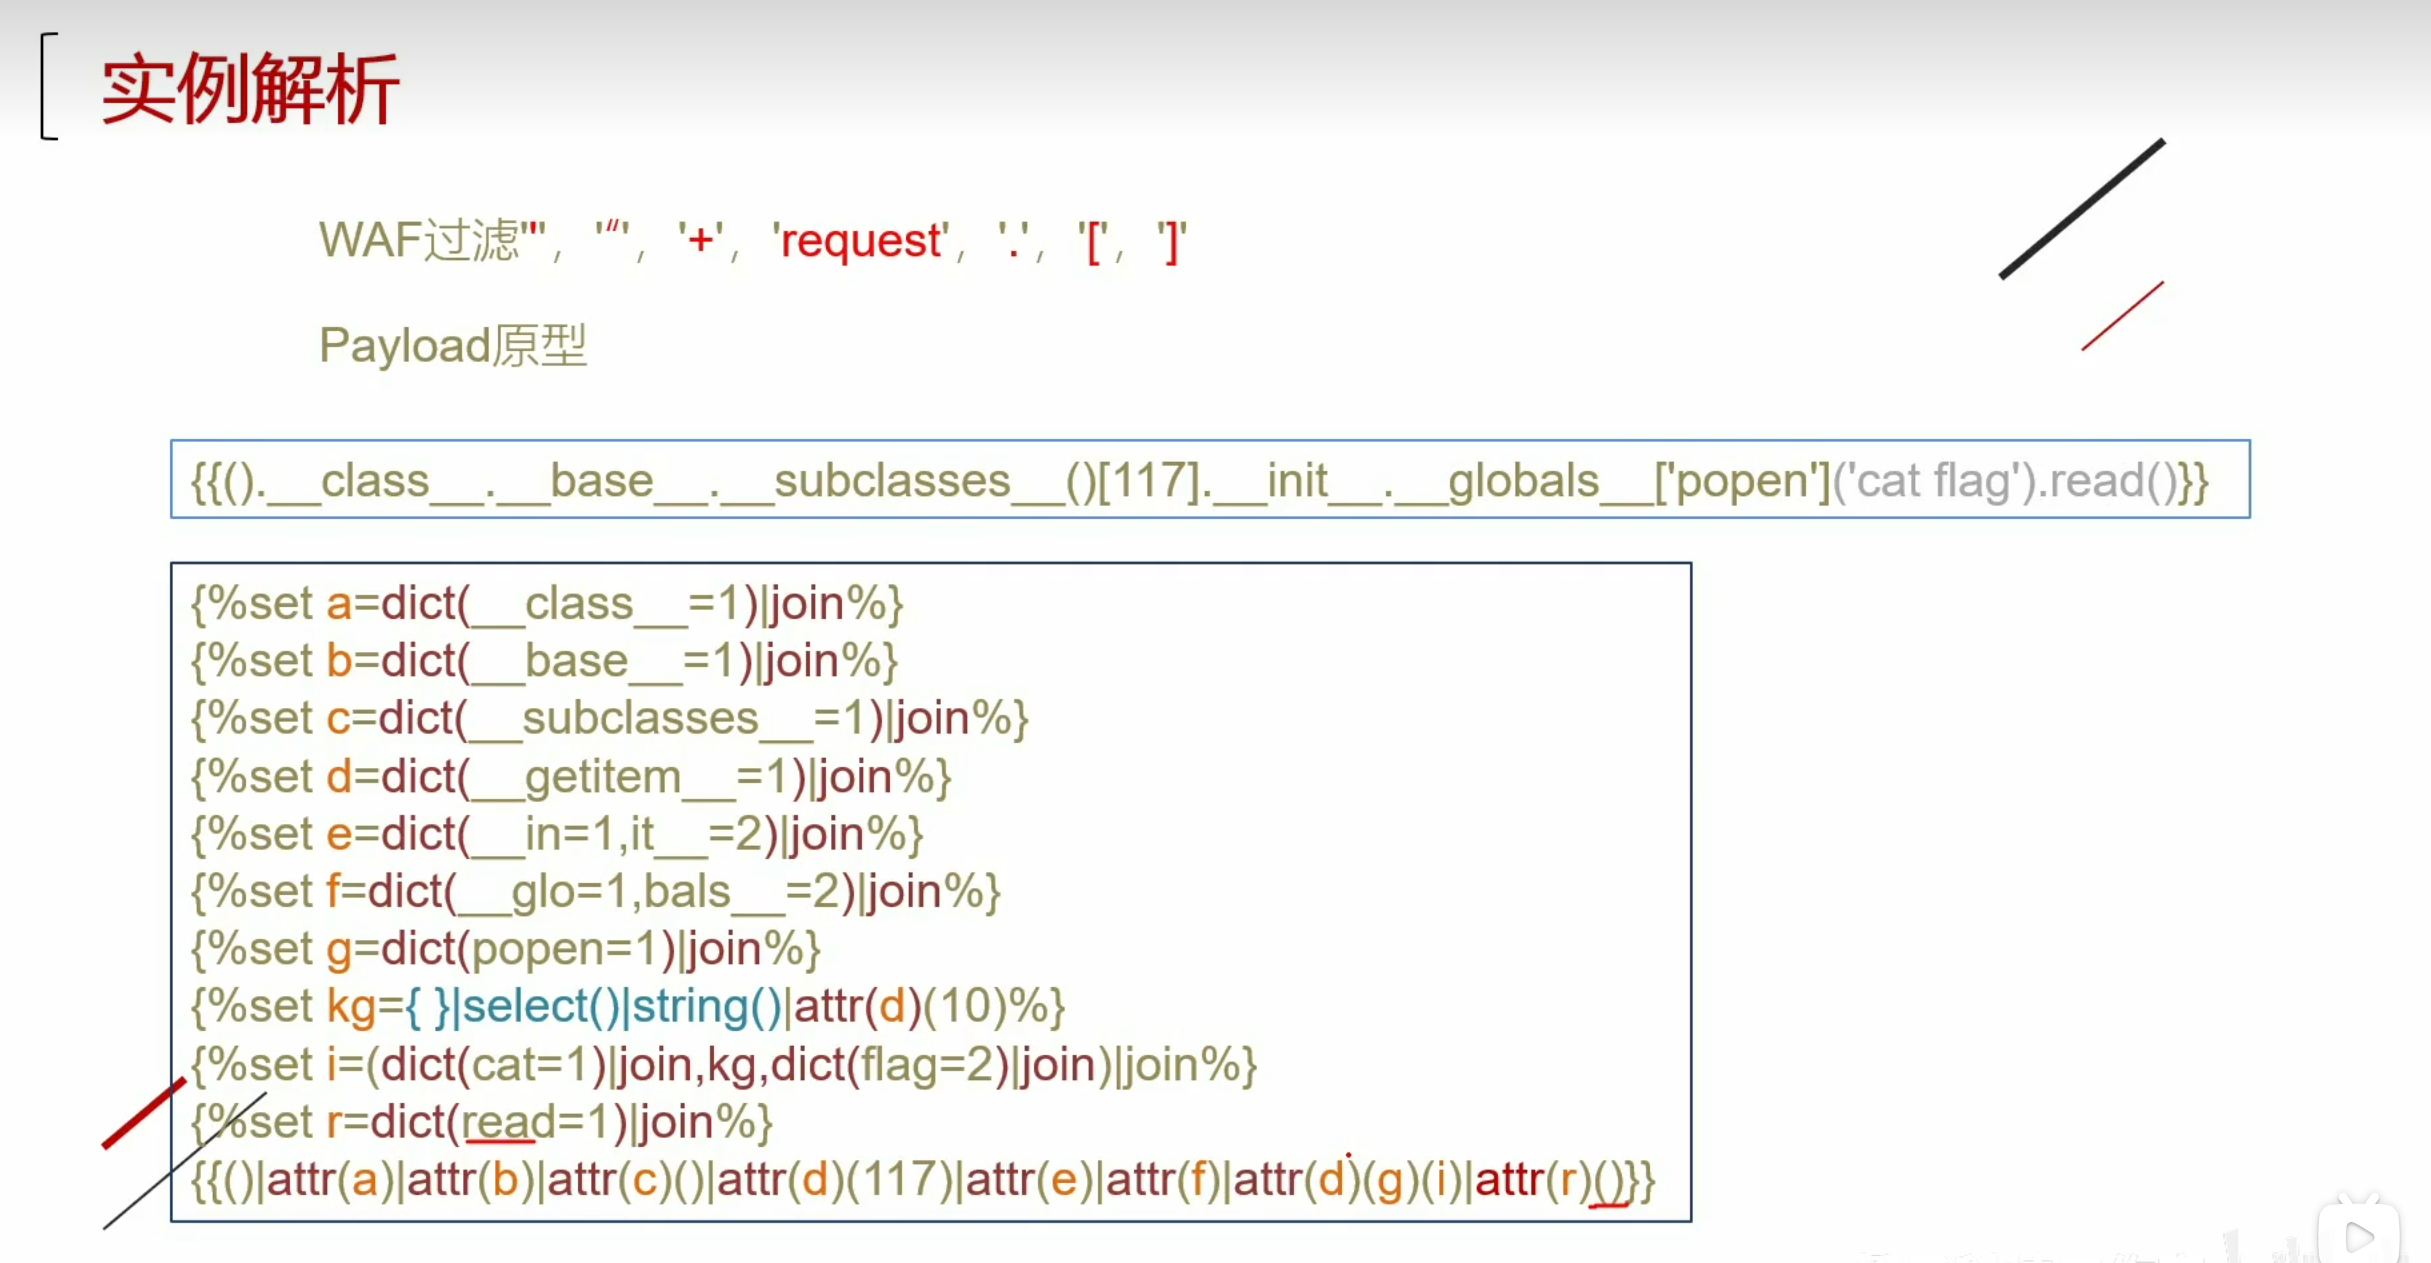
Task: Click the kg select()|string() line
Action: coord(627,1007)
